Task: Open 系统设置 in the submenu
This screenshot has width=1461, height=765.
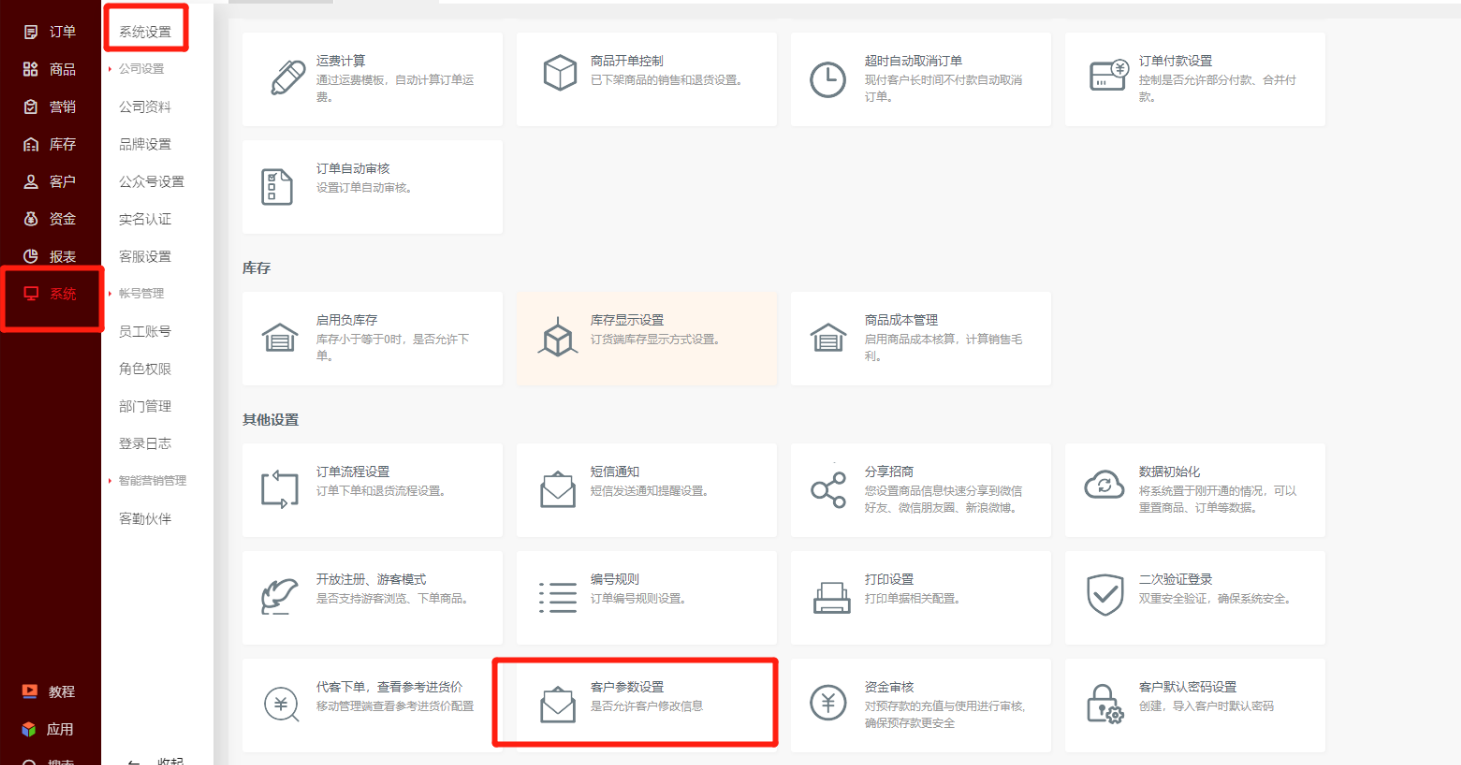Action: click(145, 32)
